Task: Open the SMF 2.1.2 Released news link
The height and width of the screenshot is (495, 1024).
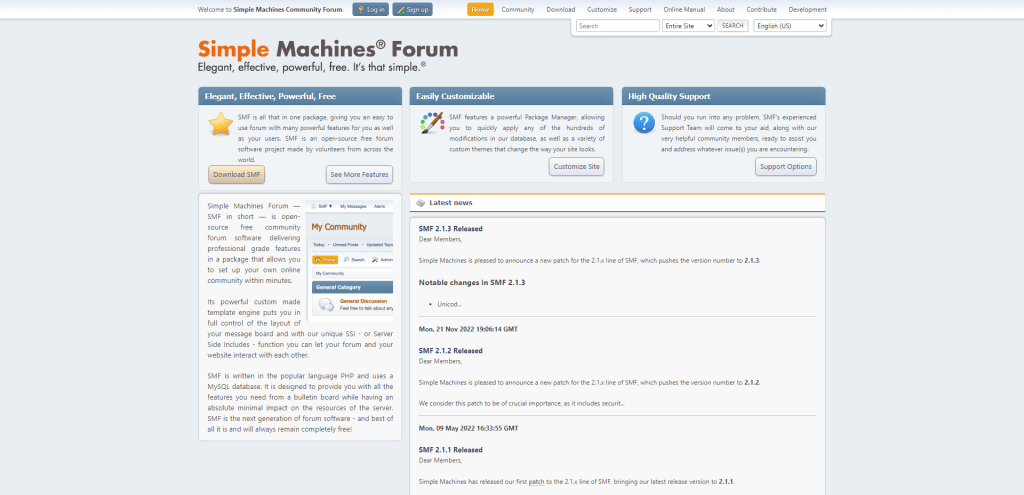Action: 451,351
